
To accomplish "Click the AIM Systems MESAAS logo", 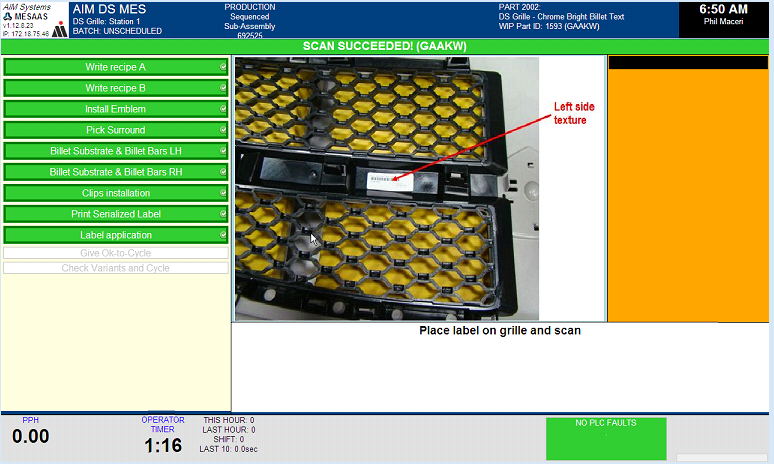I will (34, 20).
